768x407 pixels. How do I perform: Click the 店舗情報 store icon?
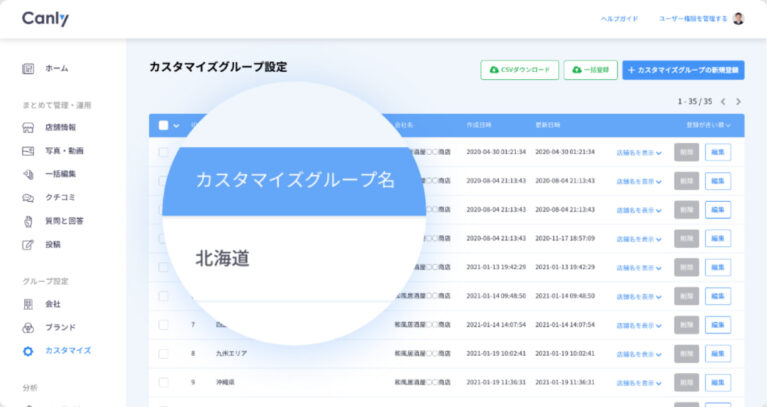click(x=28, y=128)
